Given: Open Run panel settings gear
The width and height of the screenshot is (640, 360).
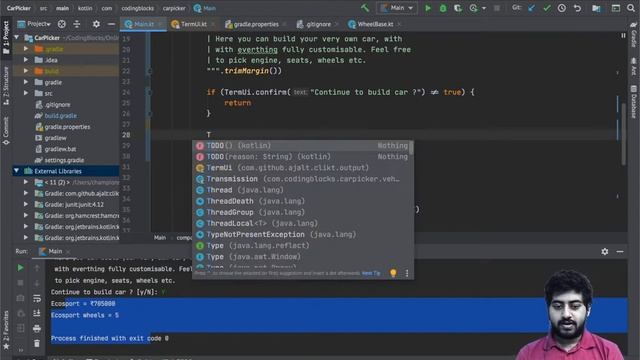Looking at the screenshot, I should click(604, 251).
